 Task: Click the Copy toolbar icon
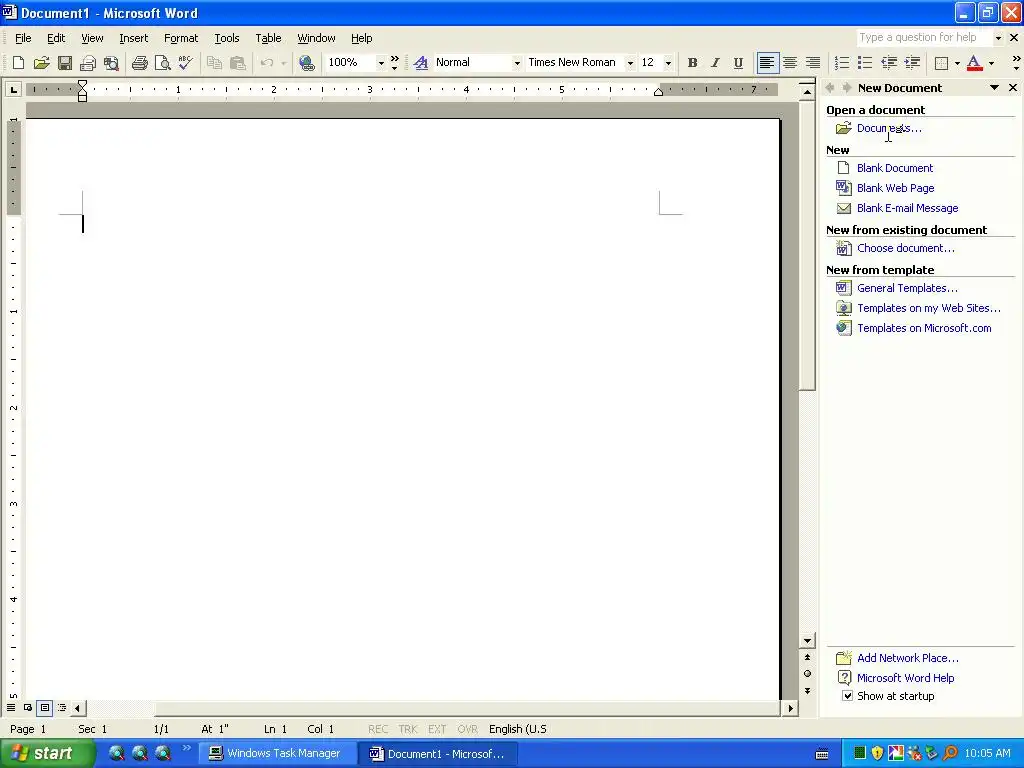click(214, 63)
